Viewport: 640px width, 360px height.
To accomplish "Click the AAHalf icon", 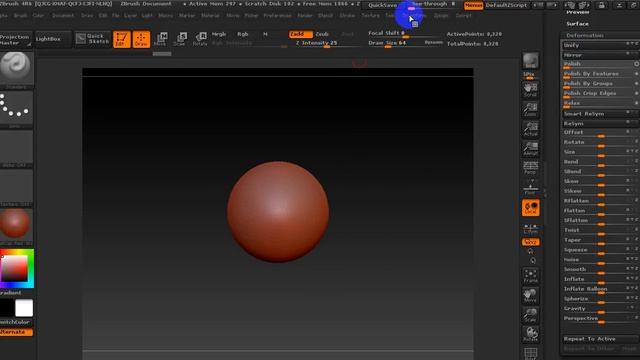I will coord(531,149).
